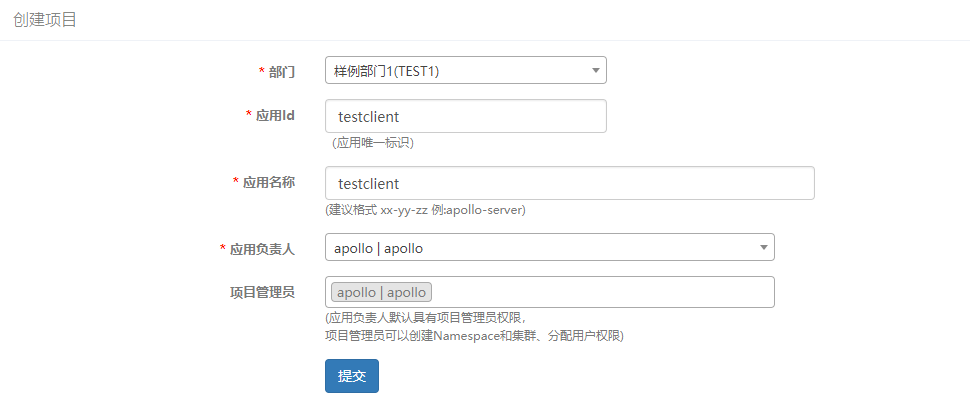
Task: Click the red asterisk beside 应用名称
Action: click(x=235, y=183)
